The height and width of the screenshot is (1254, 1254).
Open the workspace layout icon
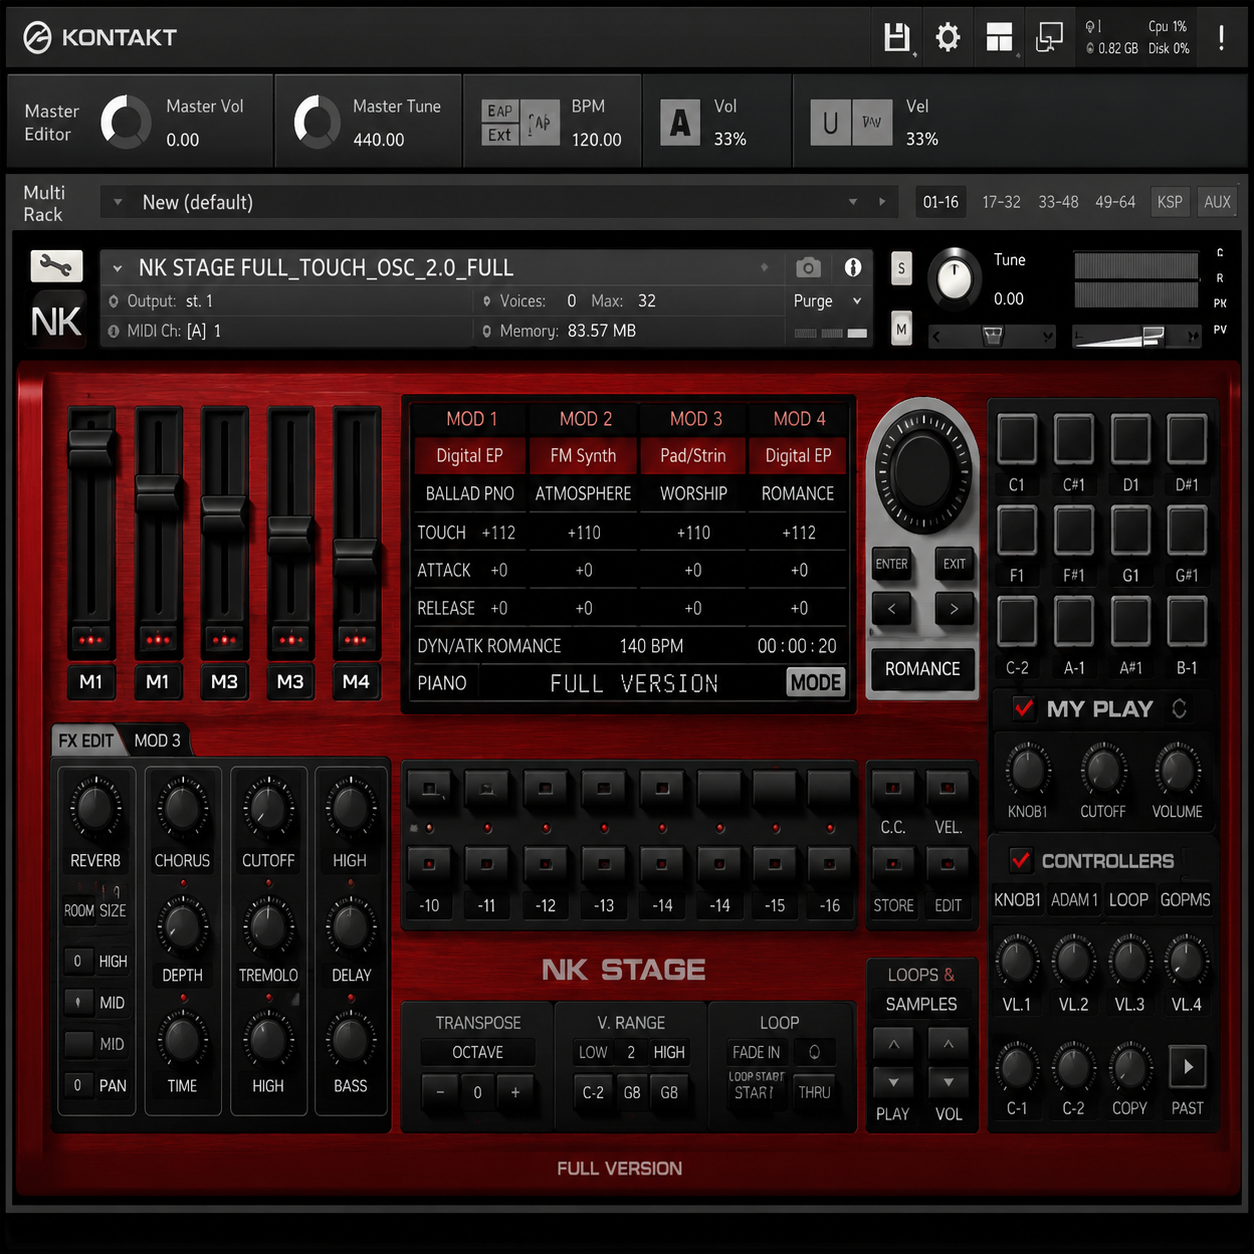[999, 38]
